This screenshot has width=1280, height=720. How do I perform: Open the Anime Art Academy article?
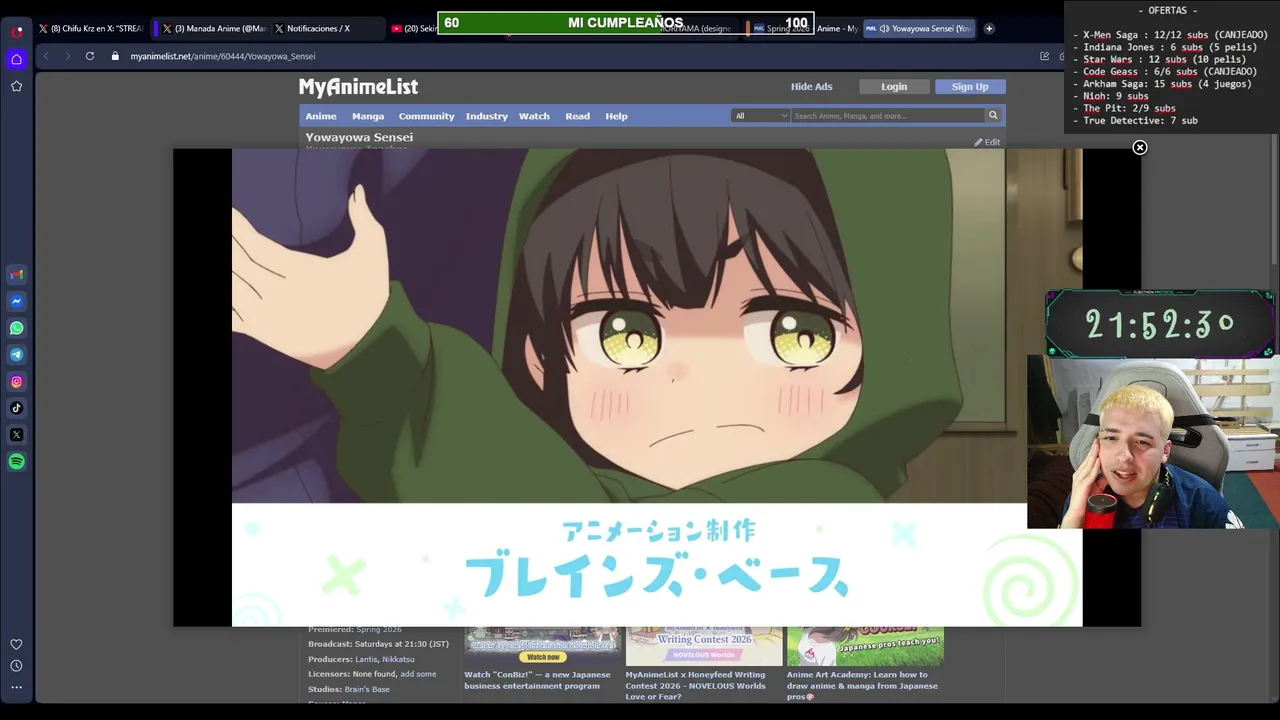[x=862, y=686]
